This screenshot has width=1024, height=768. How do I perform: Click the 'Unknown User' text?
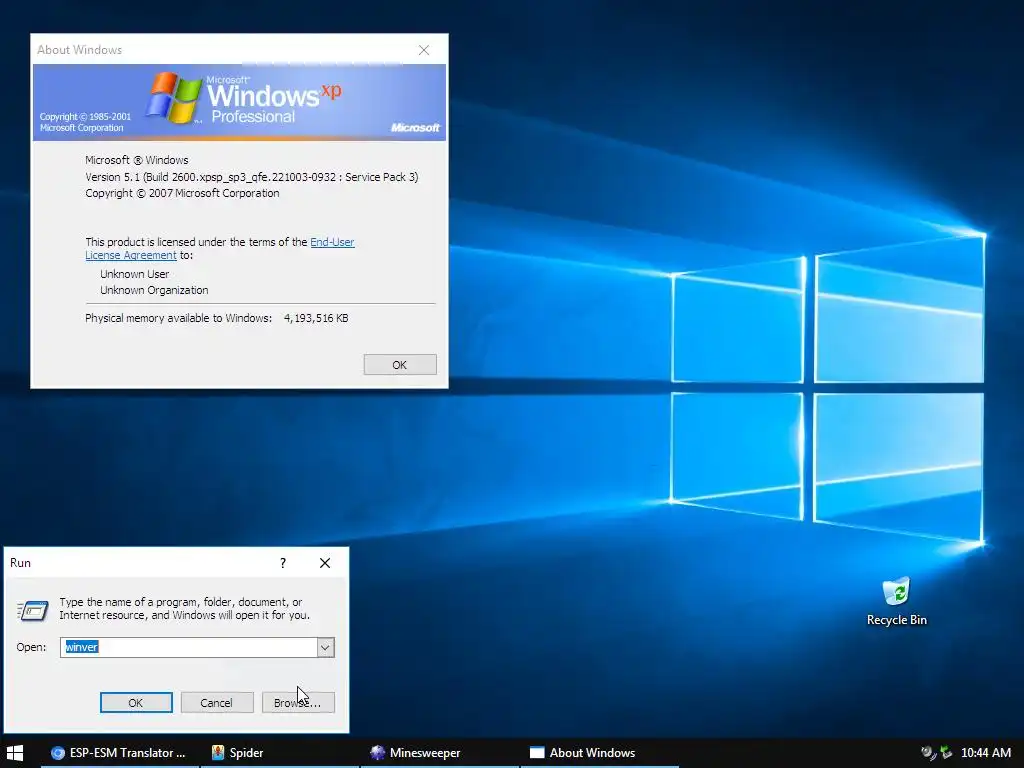(135, 274)
